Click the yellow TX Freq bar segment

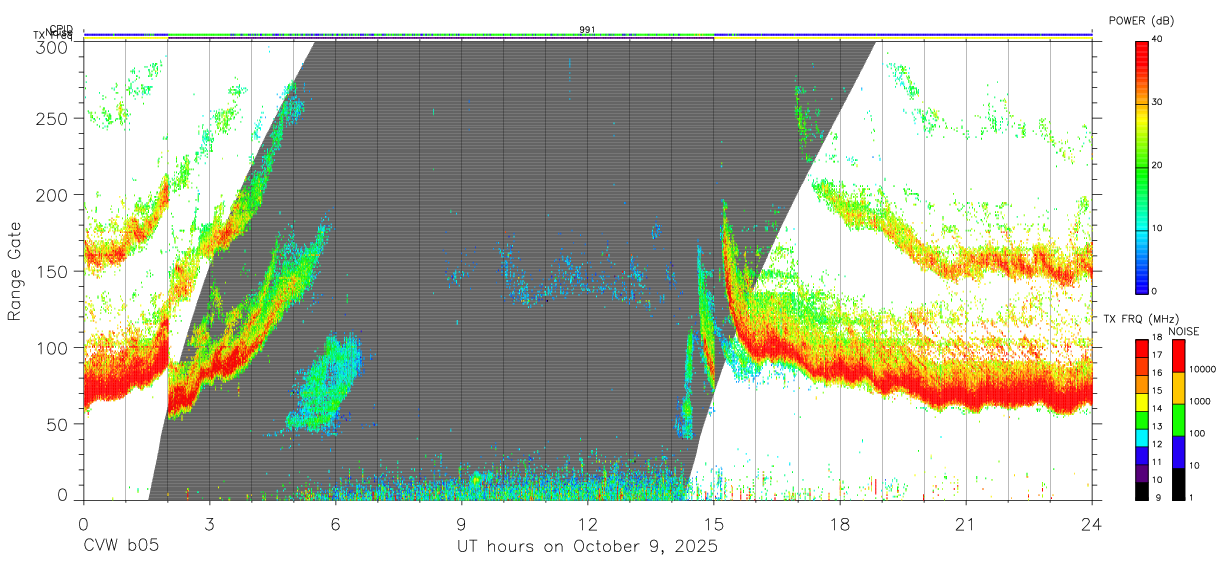coord(903,39)
